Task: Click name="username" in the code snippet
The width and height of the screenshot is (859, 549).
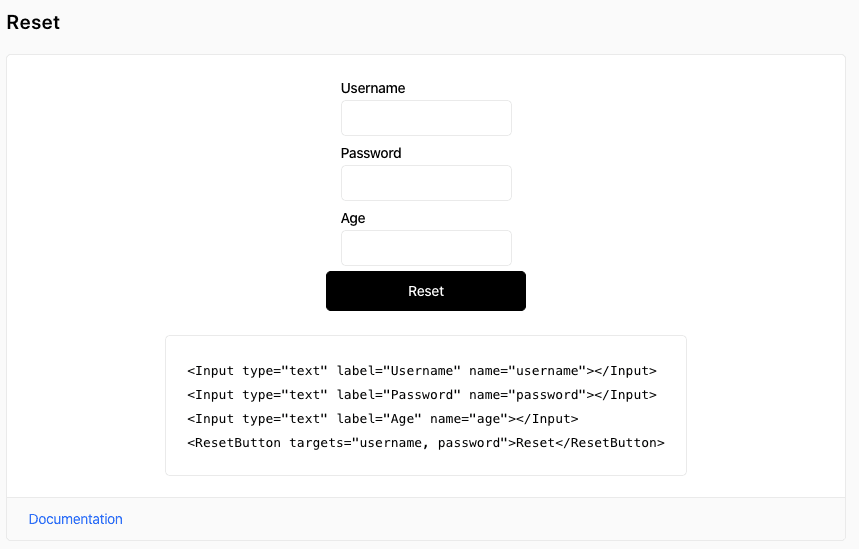Action: click(527, 371)
